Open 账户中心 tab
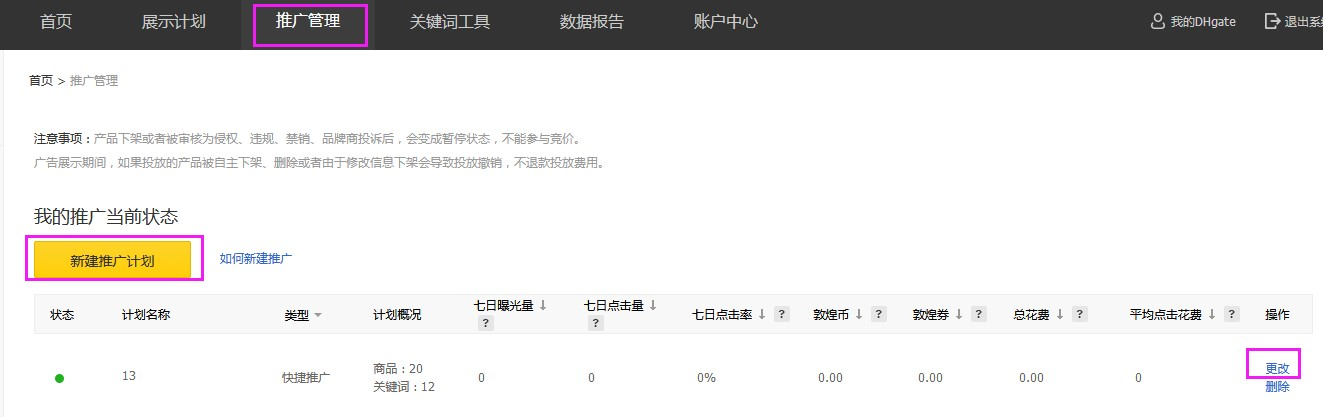The height and width of the screenshot is (417, 1323). (726, 21)
